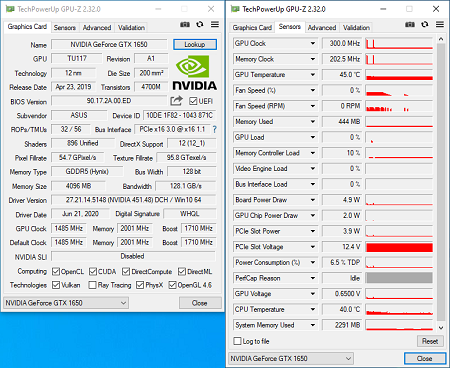
Task: Click the Reset button
Action: coord(430,341)
